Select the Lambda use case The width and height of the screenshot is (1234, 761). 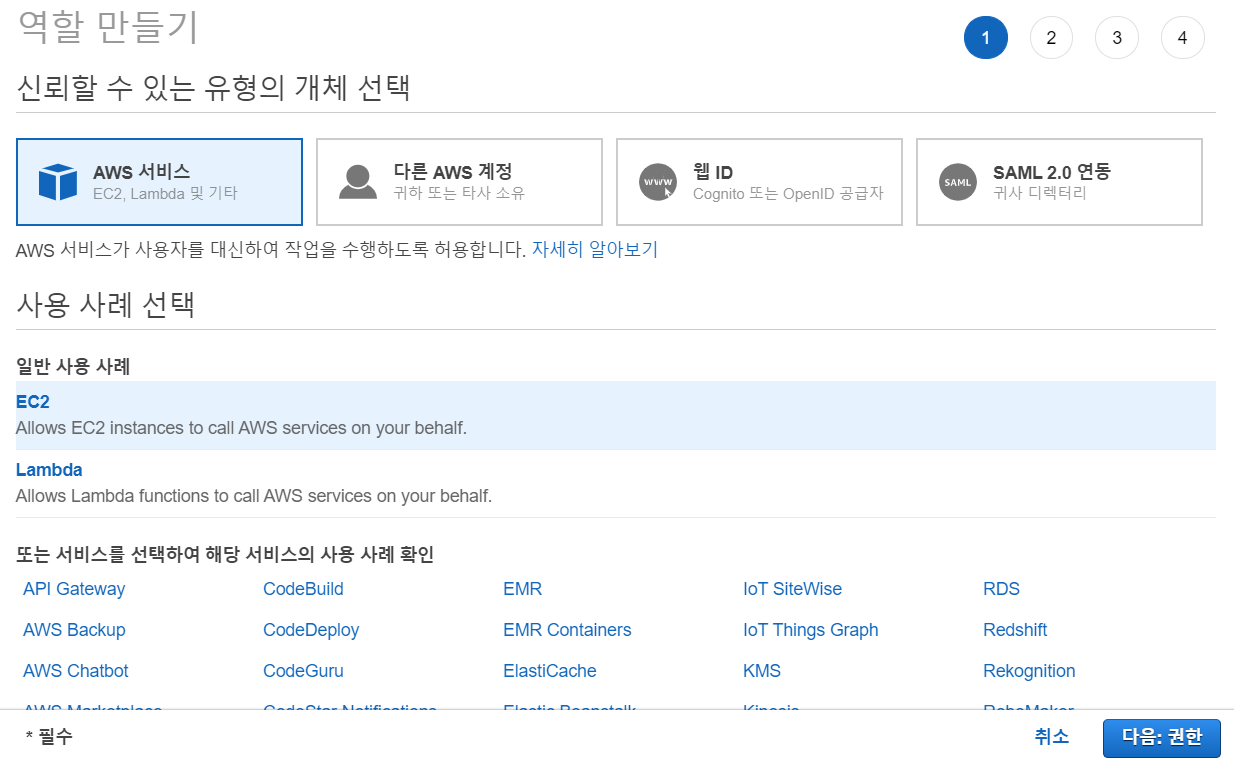(616, 483)
